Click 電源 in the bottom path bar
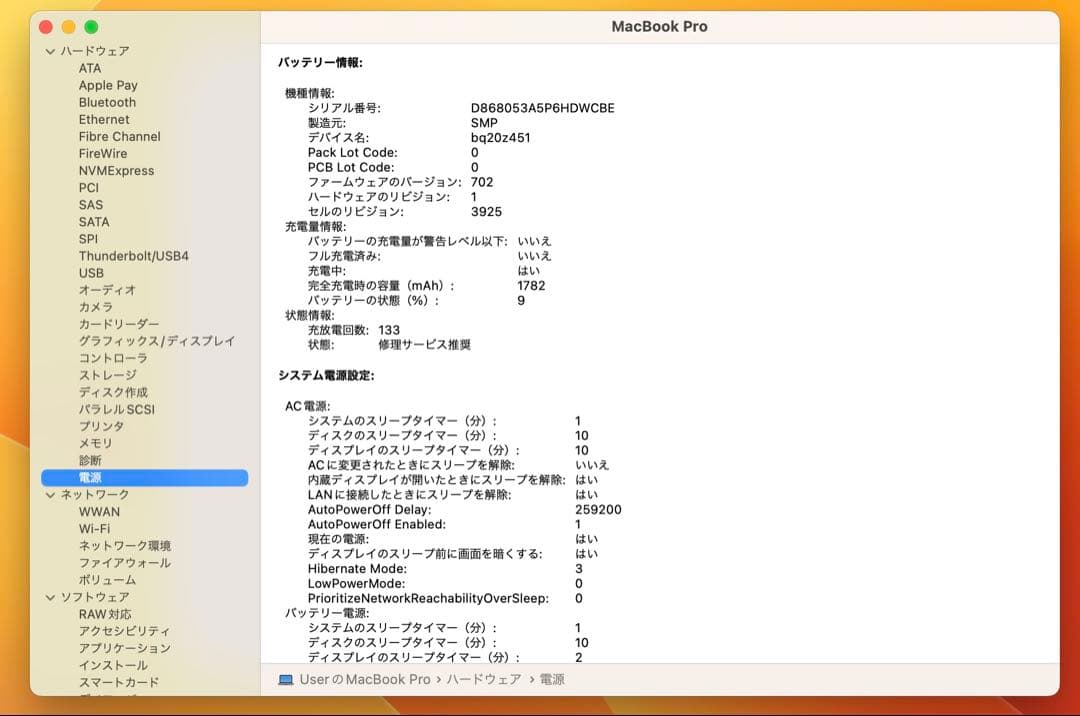This screenshot has width=1080, height=716. coord(552,680)
